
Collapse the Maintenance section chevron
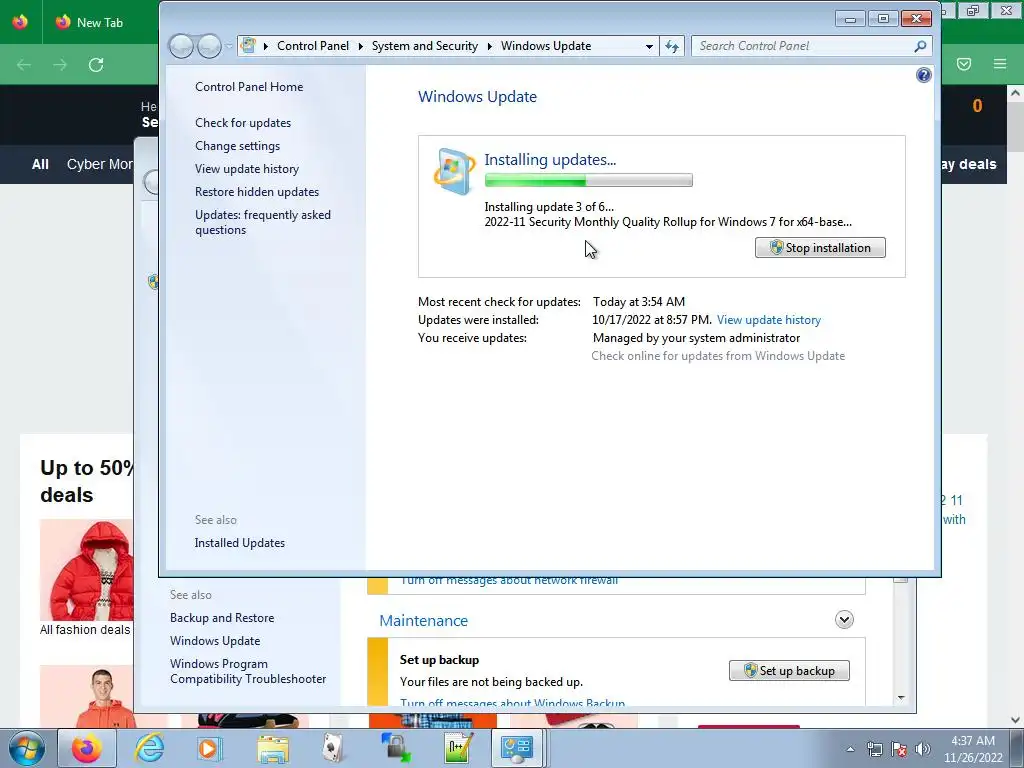tap(844, 620)
